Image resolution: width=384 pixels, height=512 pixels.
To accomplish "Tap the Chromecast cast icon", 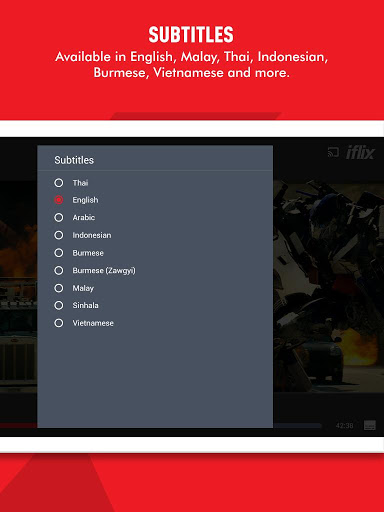I will (333, 152).
